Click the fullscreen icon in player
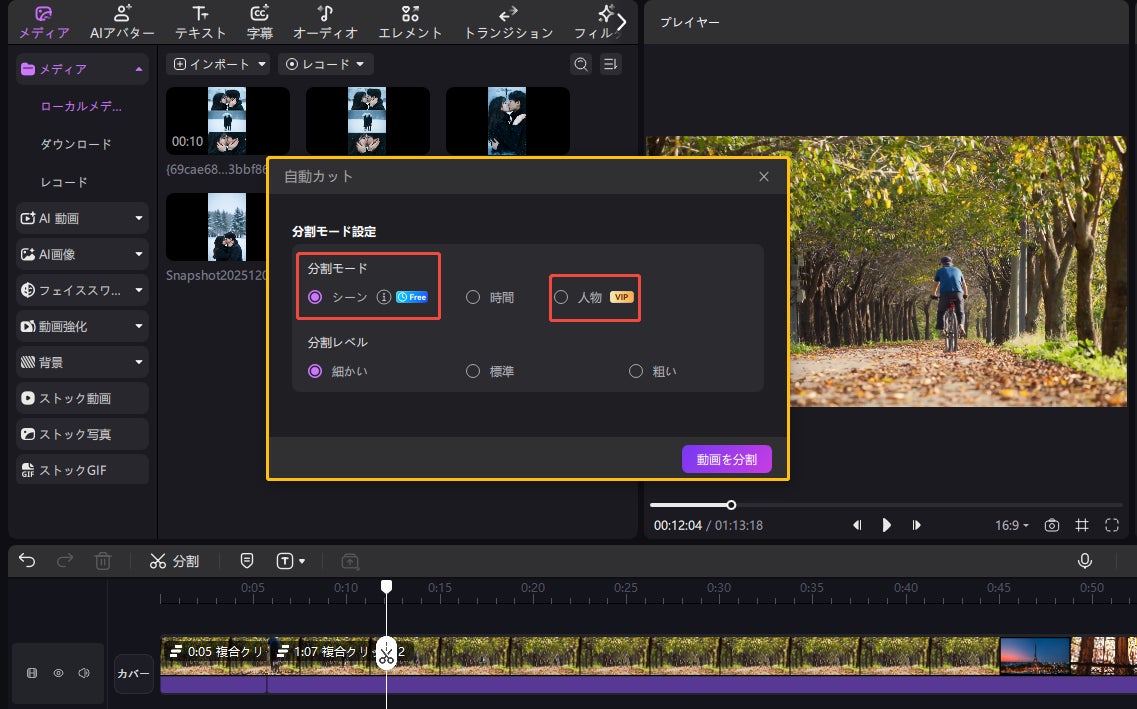This screenshot has height=709, width=1137. [x=1112, y=525]
